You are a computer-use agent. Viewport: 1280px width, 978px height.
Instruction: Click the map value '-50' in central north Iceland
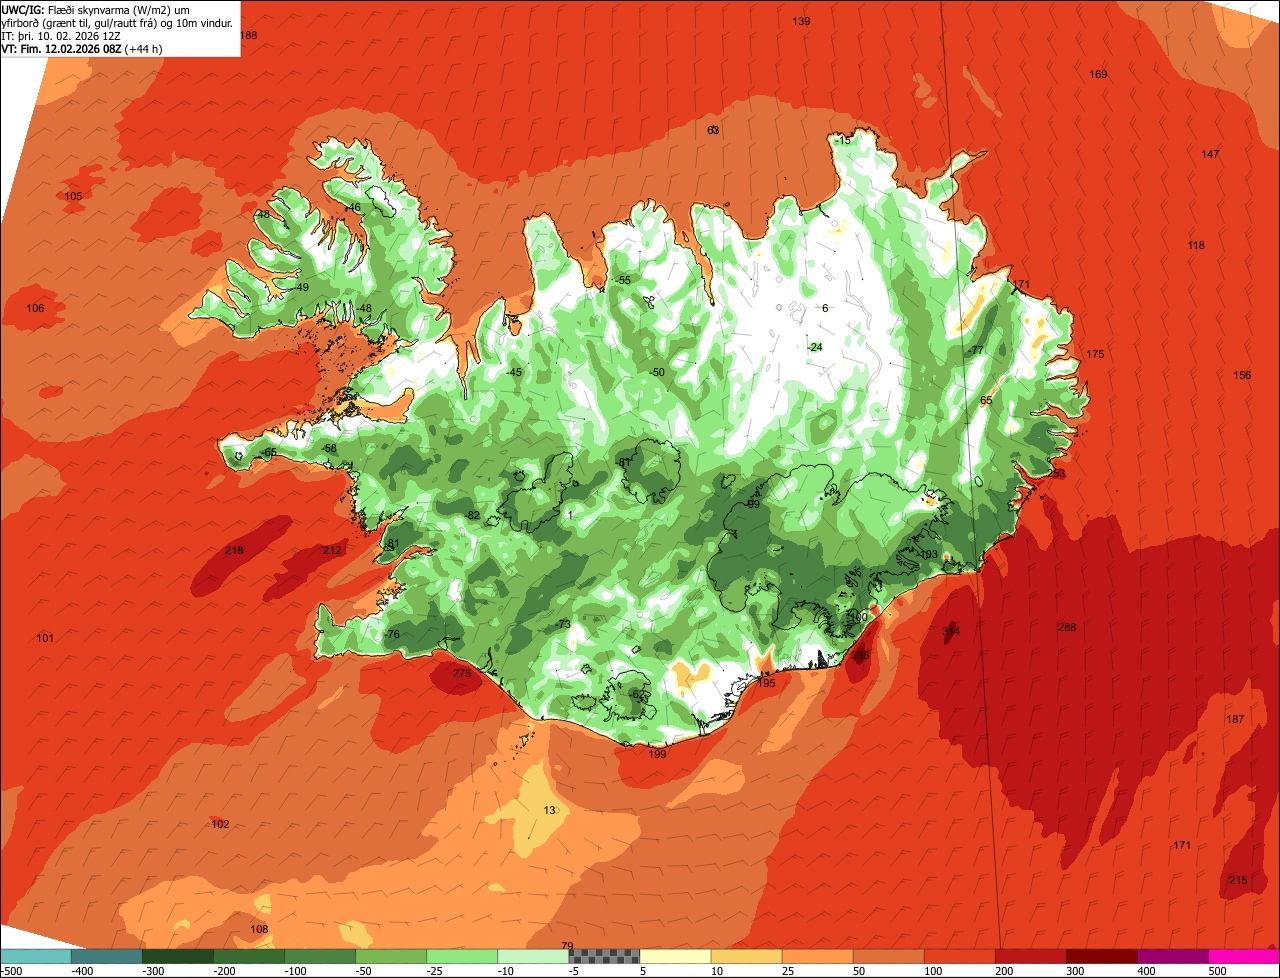[656, 372]
